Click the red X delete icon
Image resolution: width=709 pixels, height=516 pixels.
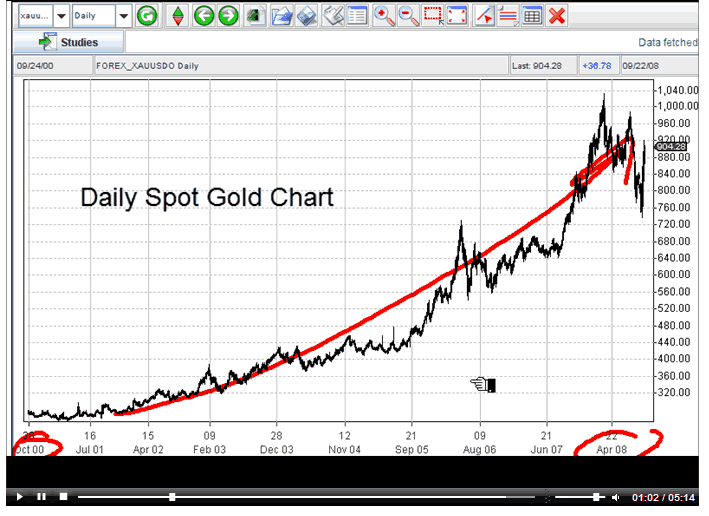tap(557, 16)
